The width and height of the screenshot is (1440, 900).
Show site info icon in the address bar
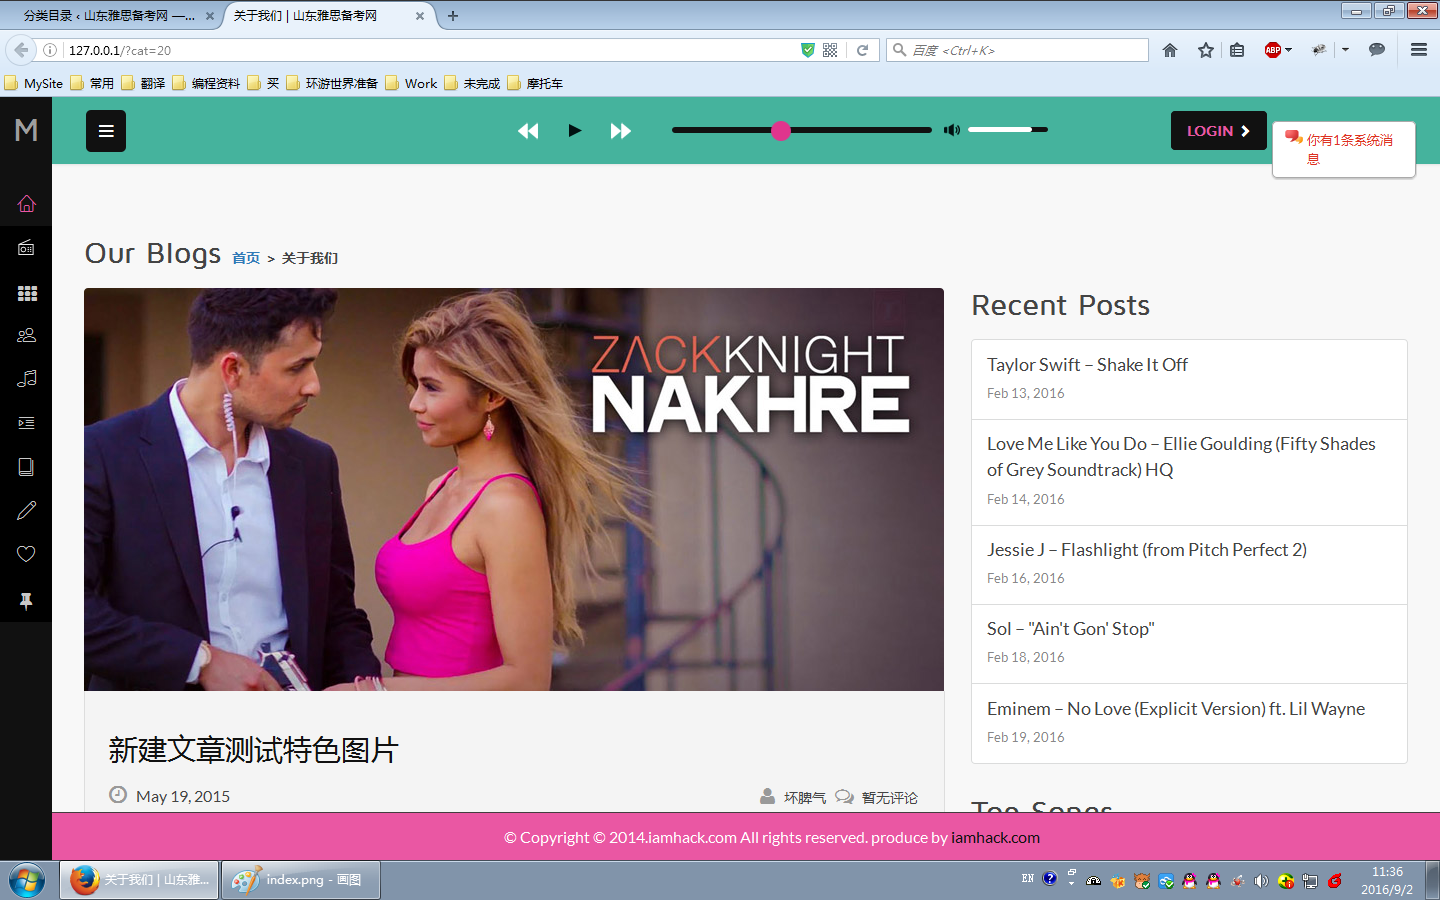(50, 50)
